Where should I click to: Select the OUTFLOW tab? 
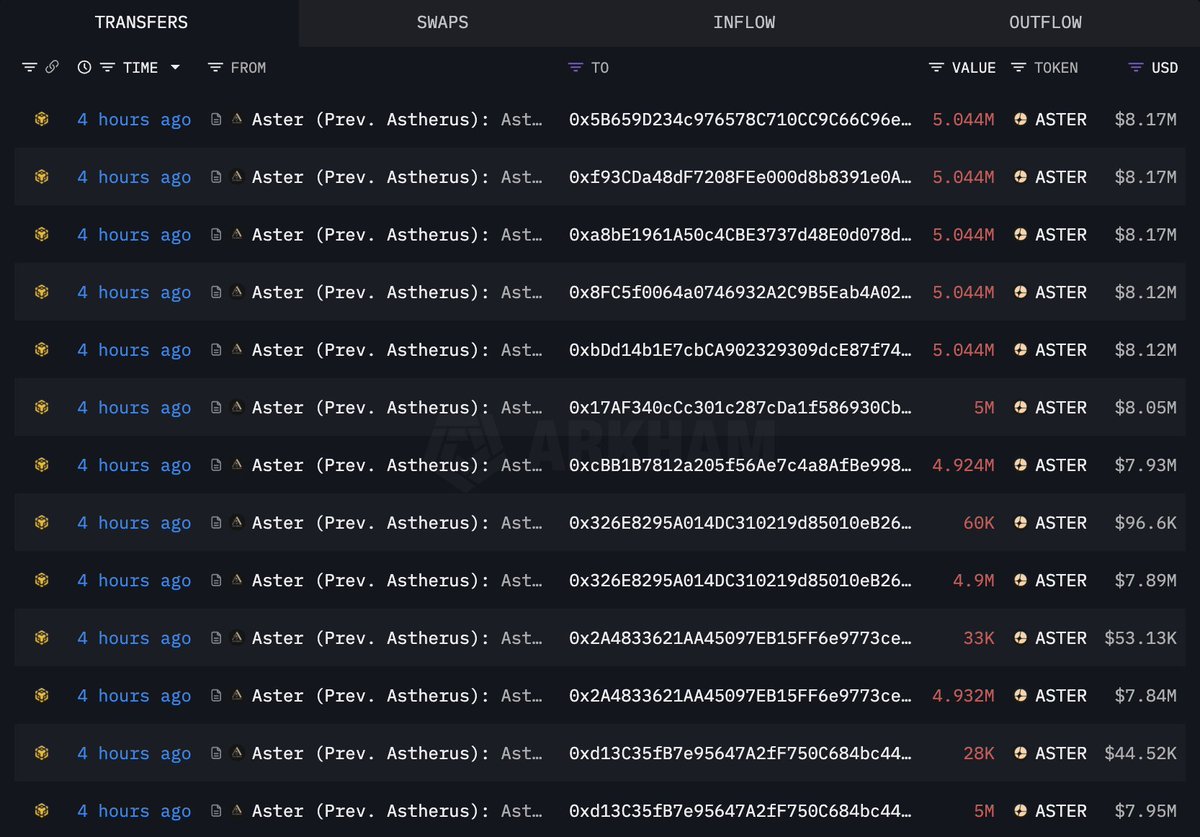pos(1045,22)
